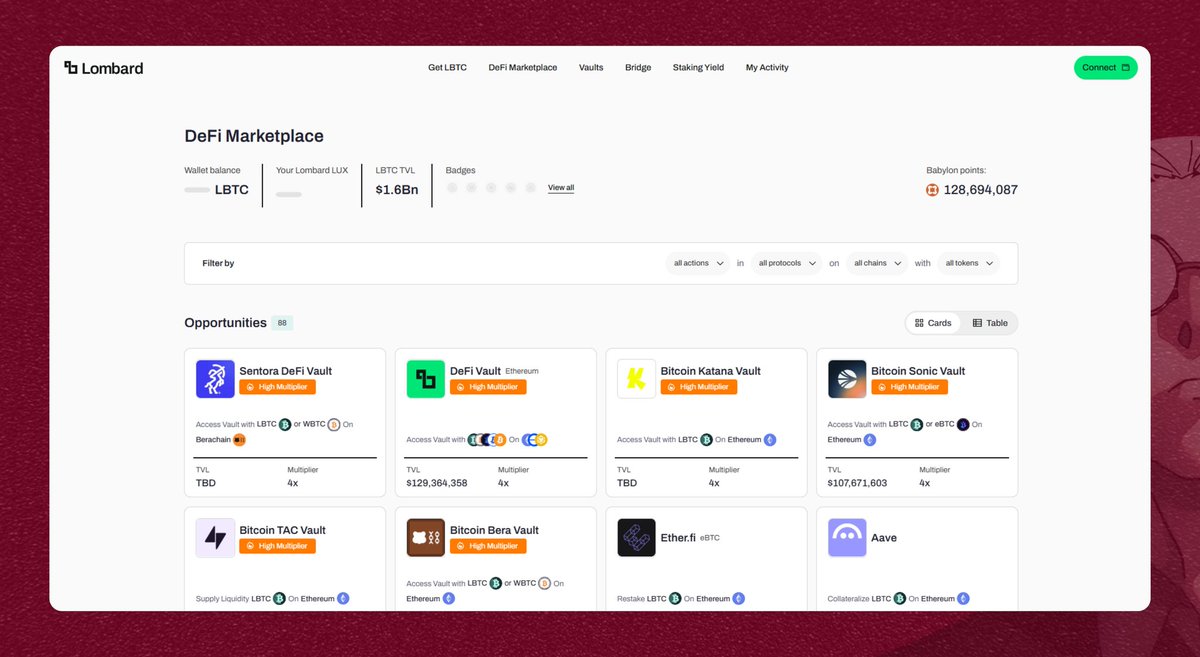Click Ethereum chain icon in Sonic Vault card
The height and width of the screenshot is (657, 1200).
(870, 440)
